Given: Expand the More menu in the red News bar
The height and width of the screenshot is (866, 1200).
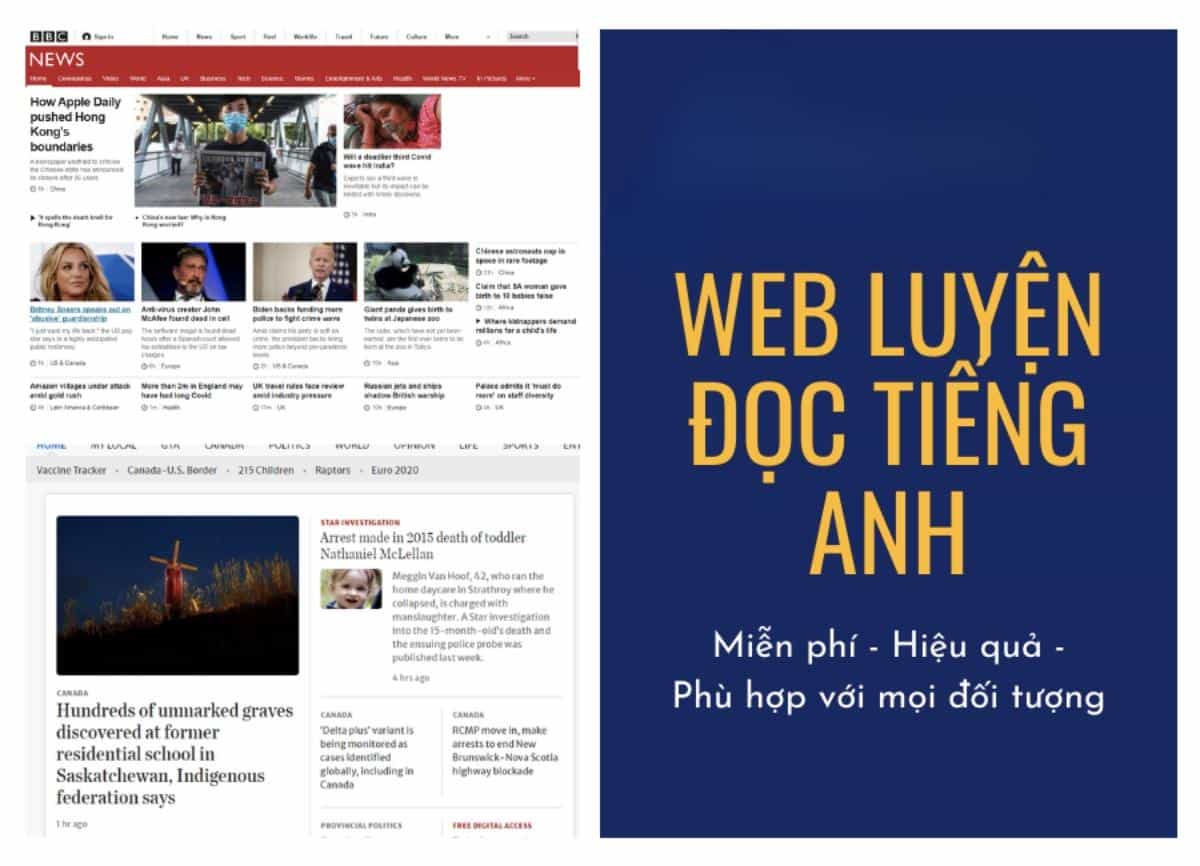Looking at the screenshot, I should coord(525,78).
